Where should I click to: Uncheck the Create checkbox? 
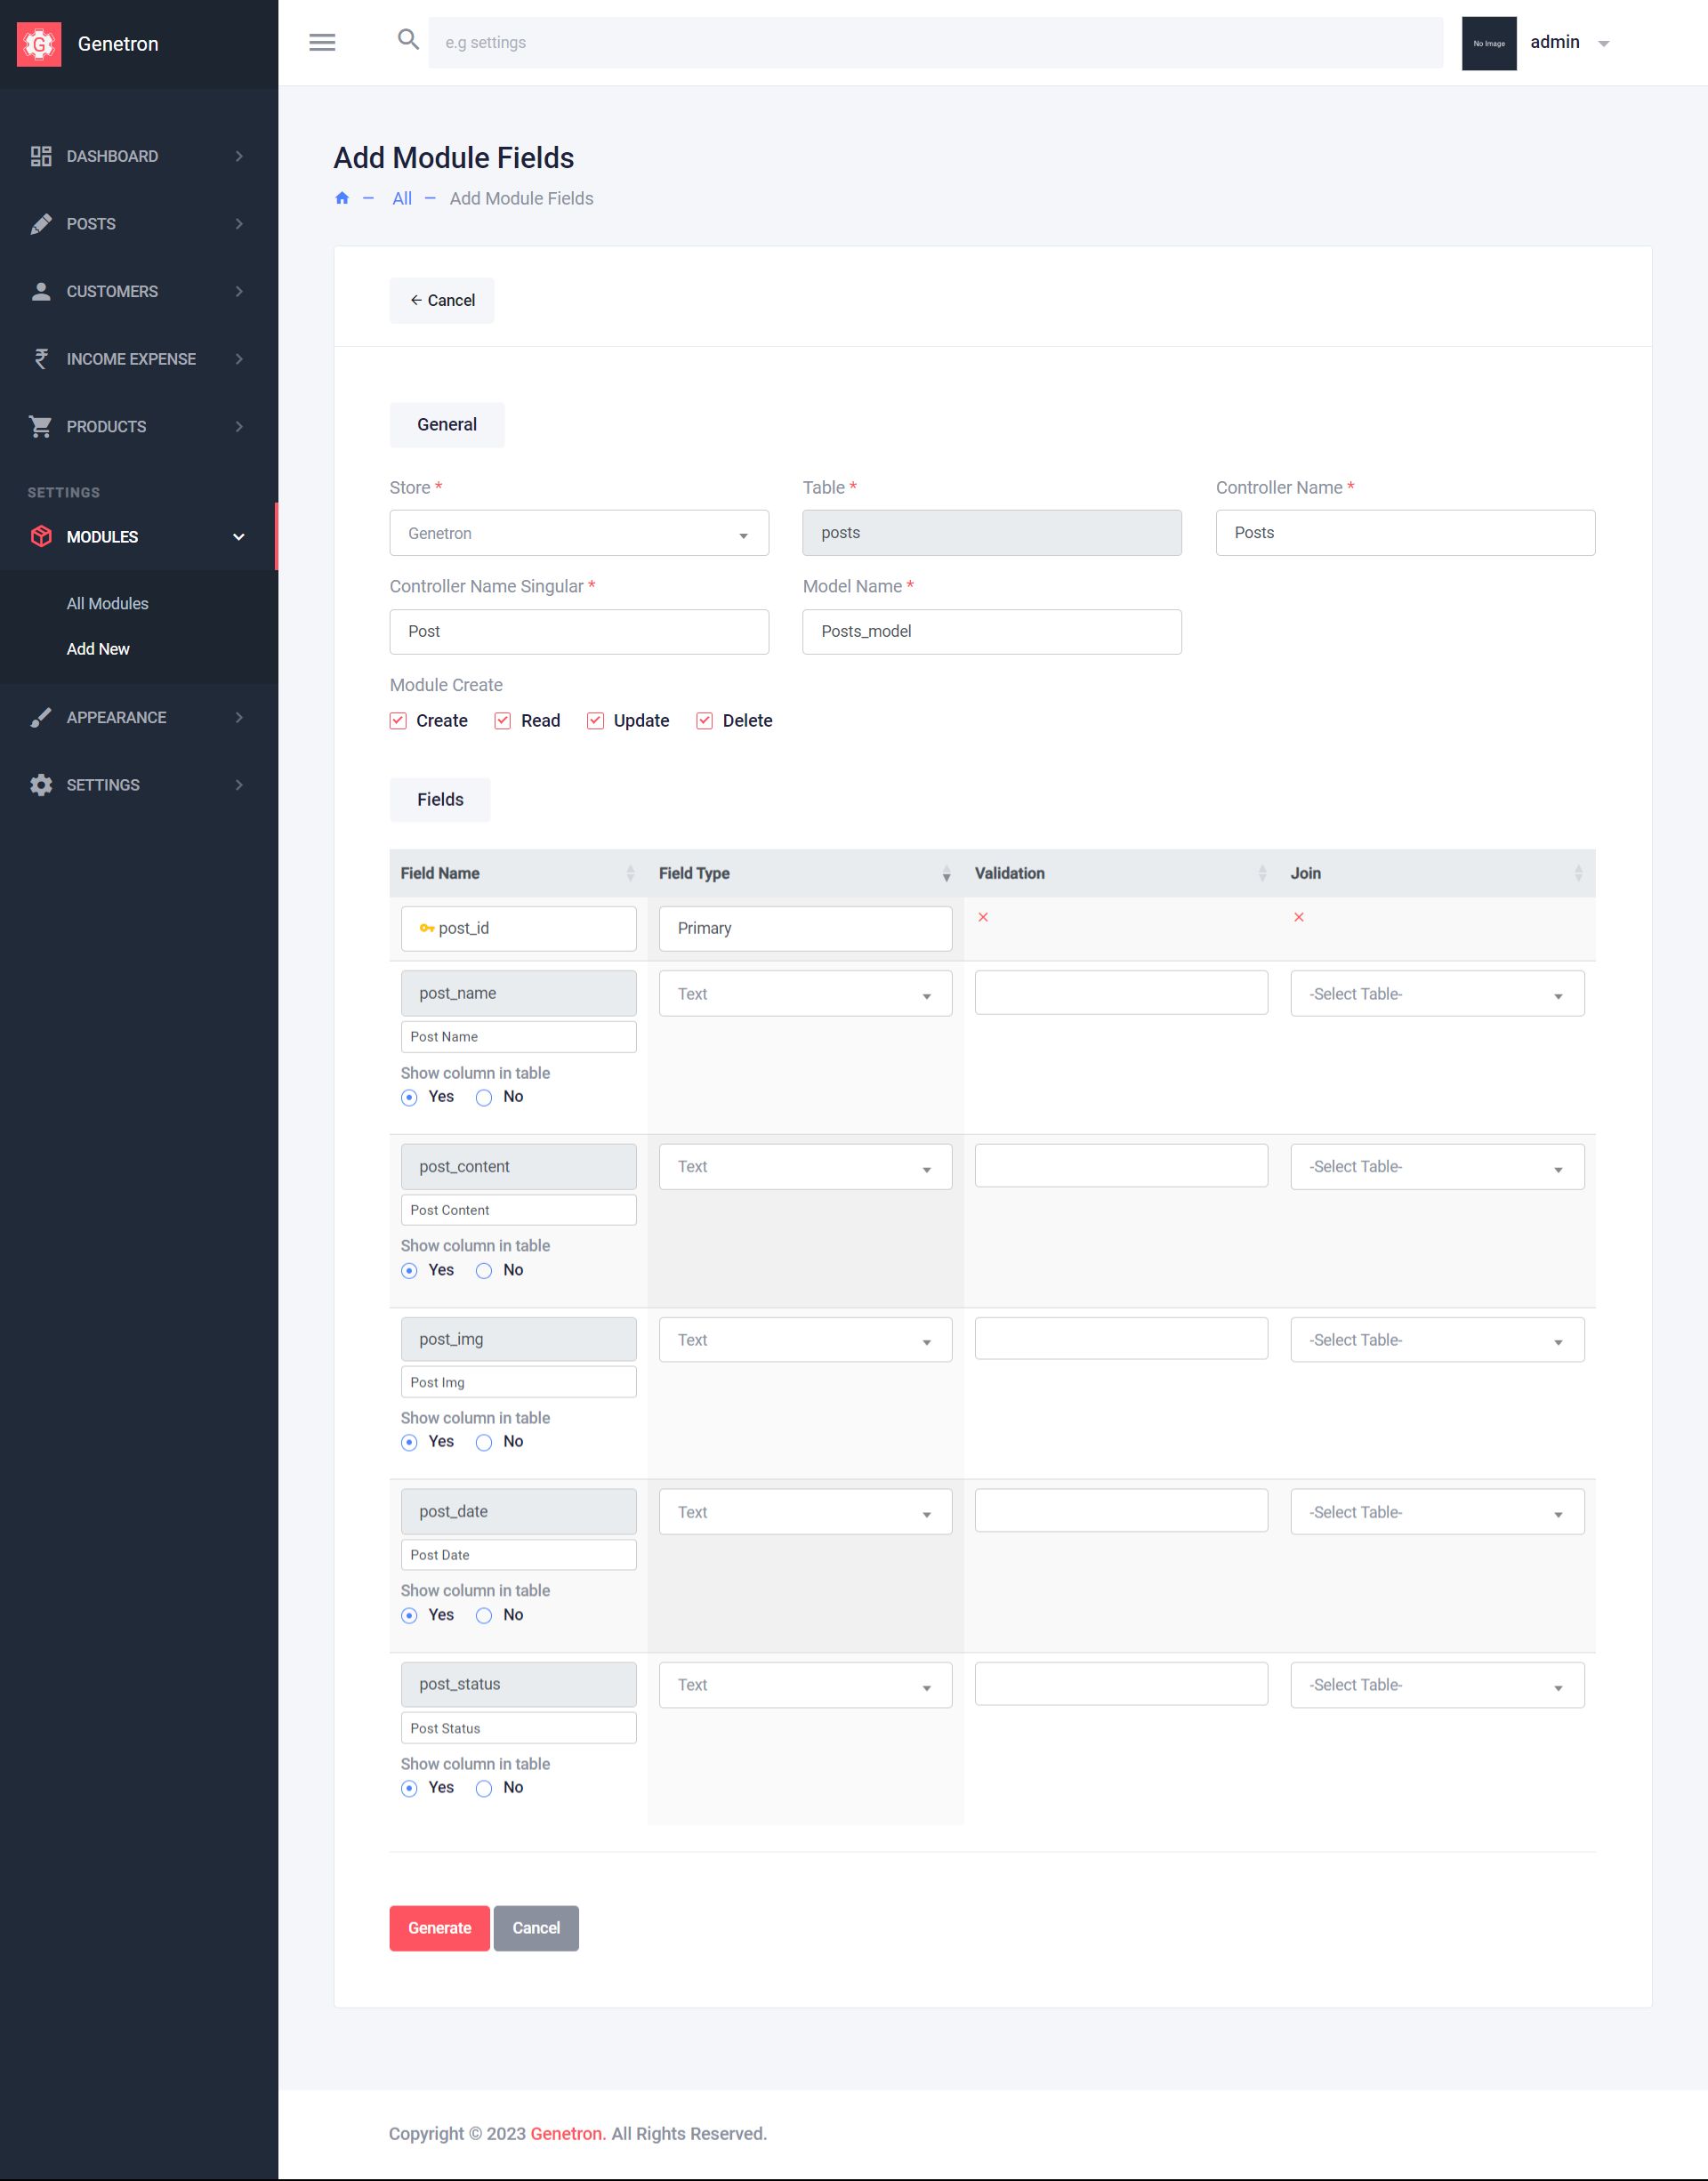point(399,721)
